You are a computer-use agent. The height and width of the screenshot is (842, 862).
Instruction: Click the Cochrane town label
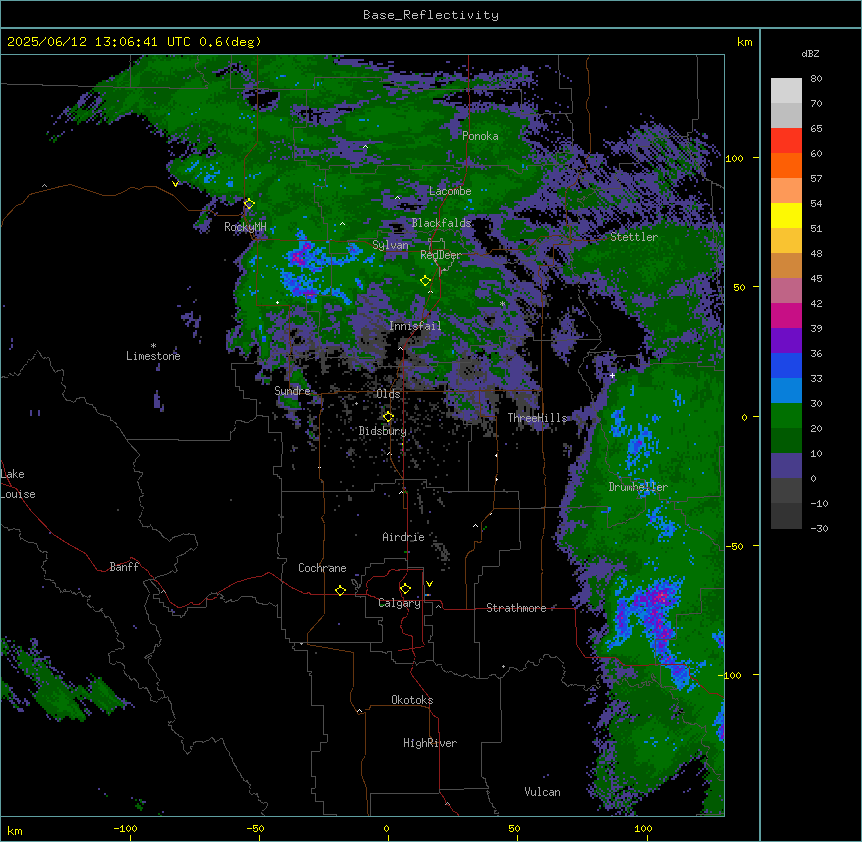(322, 568)
